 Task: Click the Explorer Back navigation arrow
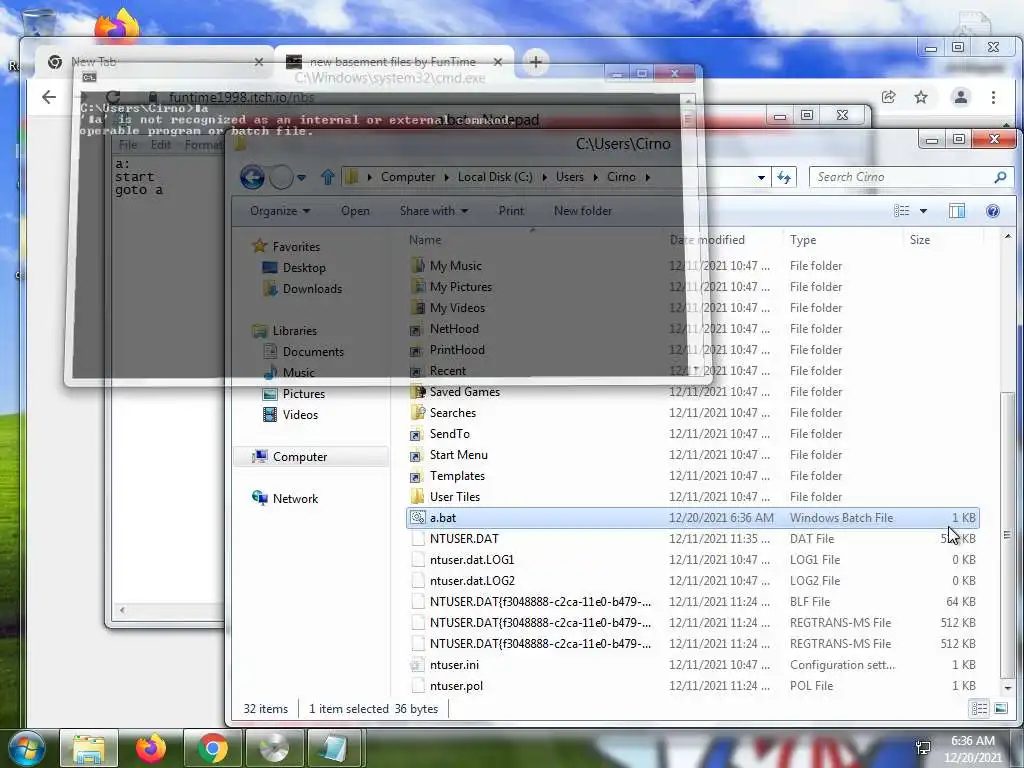click(x=252, y=177)
